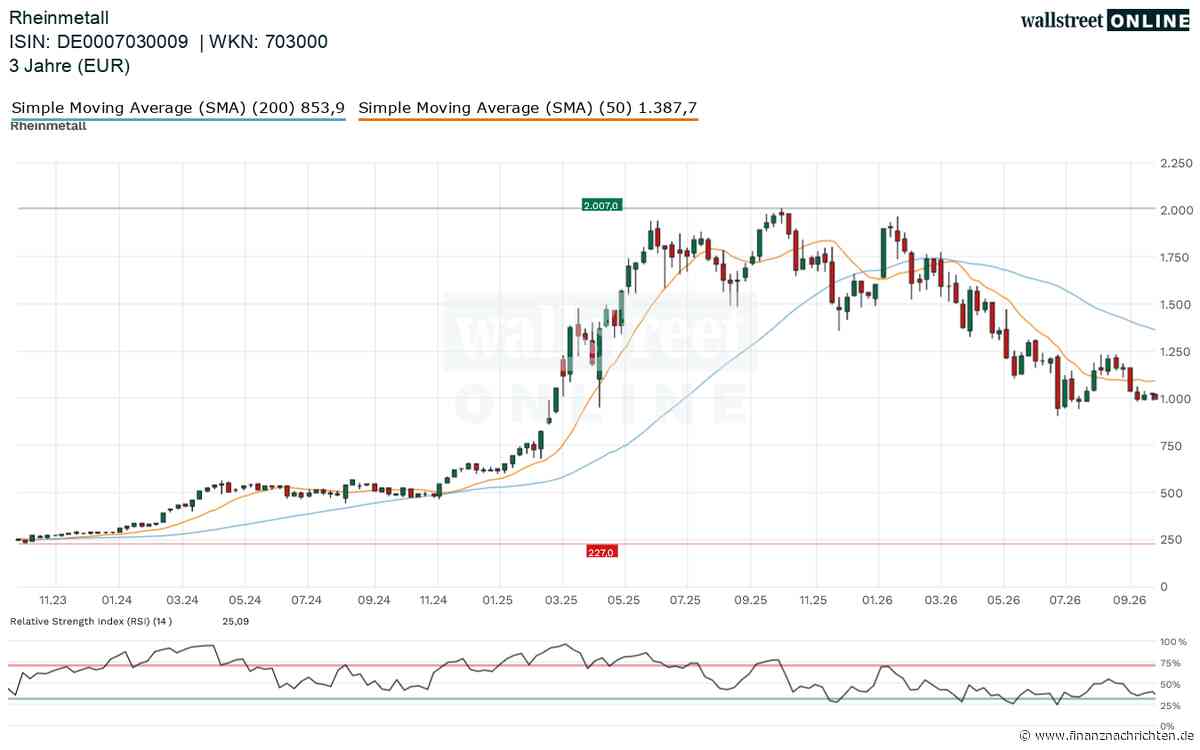
Task: Click the 07.25 date axis label
Action: (686, 600)
